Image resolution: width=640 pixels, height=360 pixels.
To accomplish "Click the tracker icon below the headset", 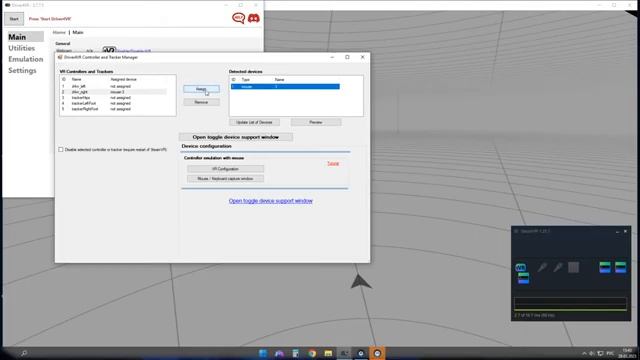I will tap(523, 278).
